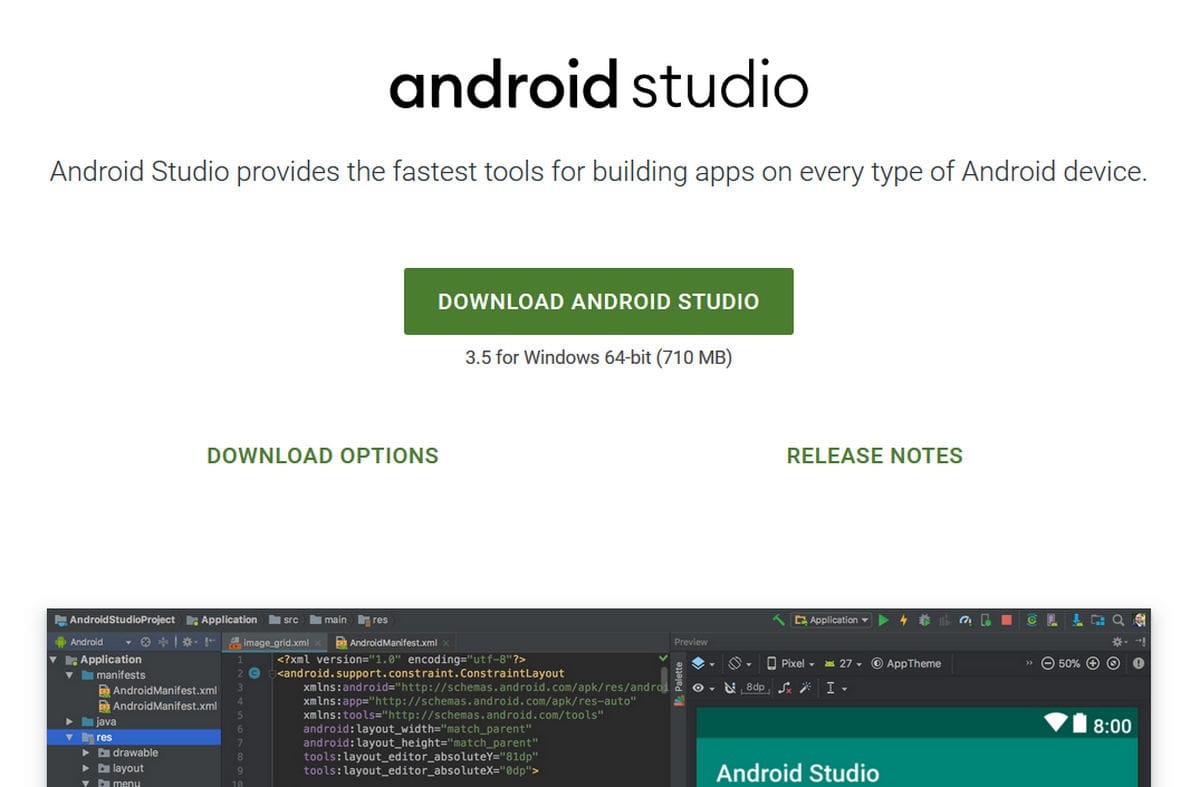Click the SDK Manager download arrow icon

[1077, 620]
